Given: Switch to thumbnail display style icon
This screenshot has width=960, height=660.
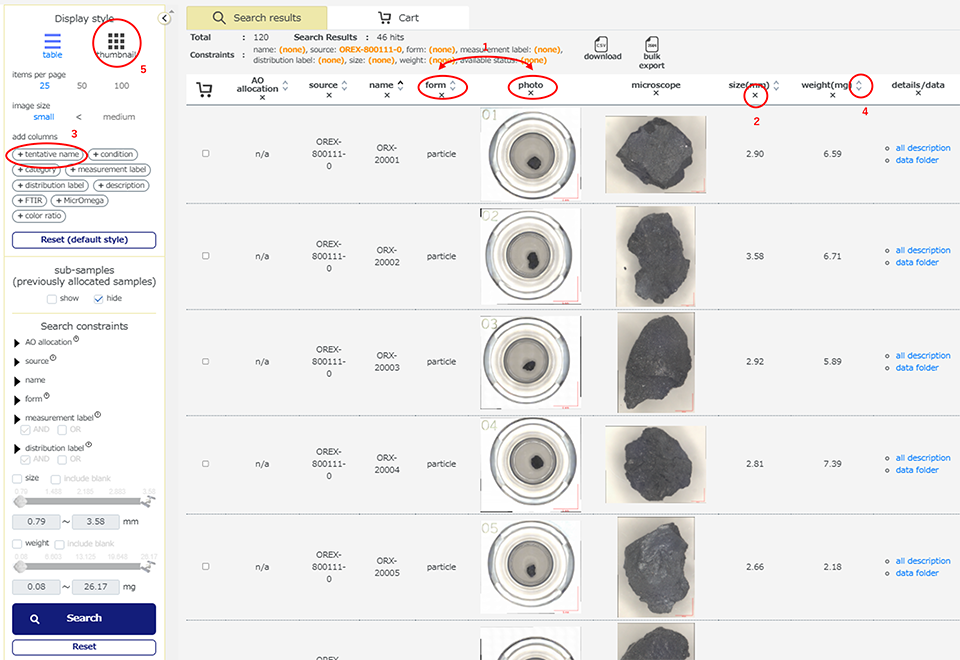Looking at the screenshot, I should tap(116, 40).
